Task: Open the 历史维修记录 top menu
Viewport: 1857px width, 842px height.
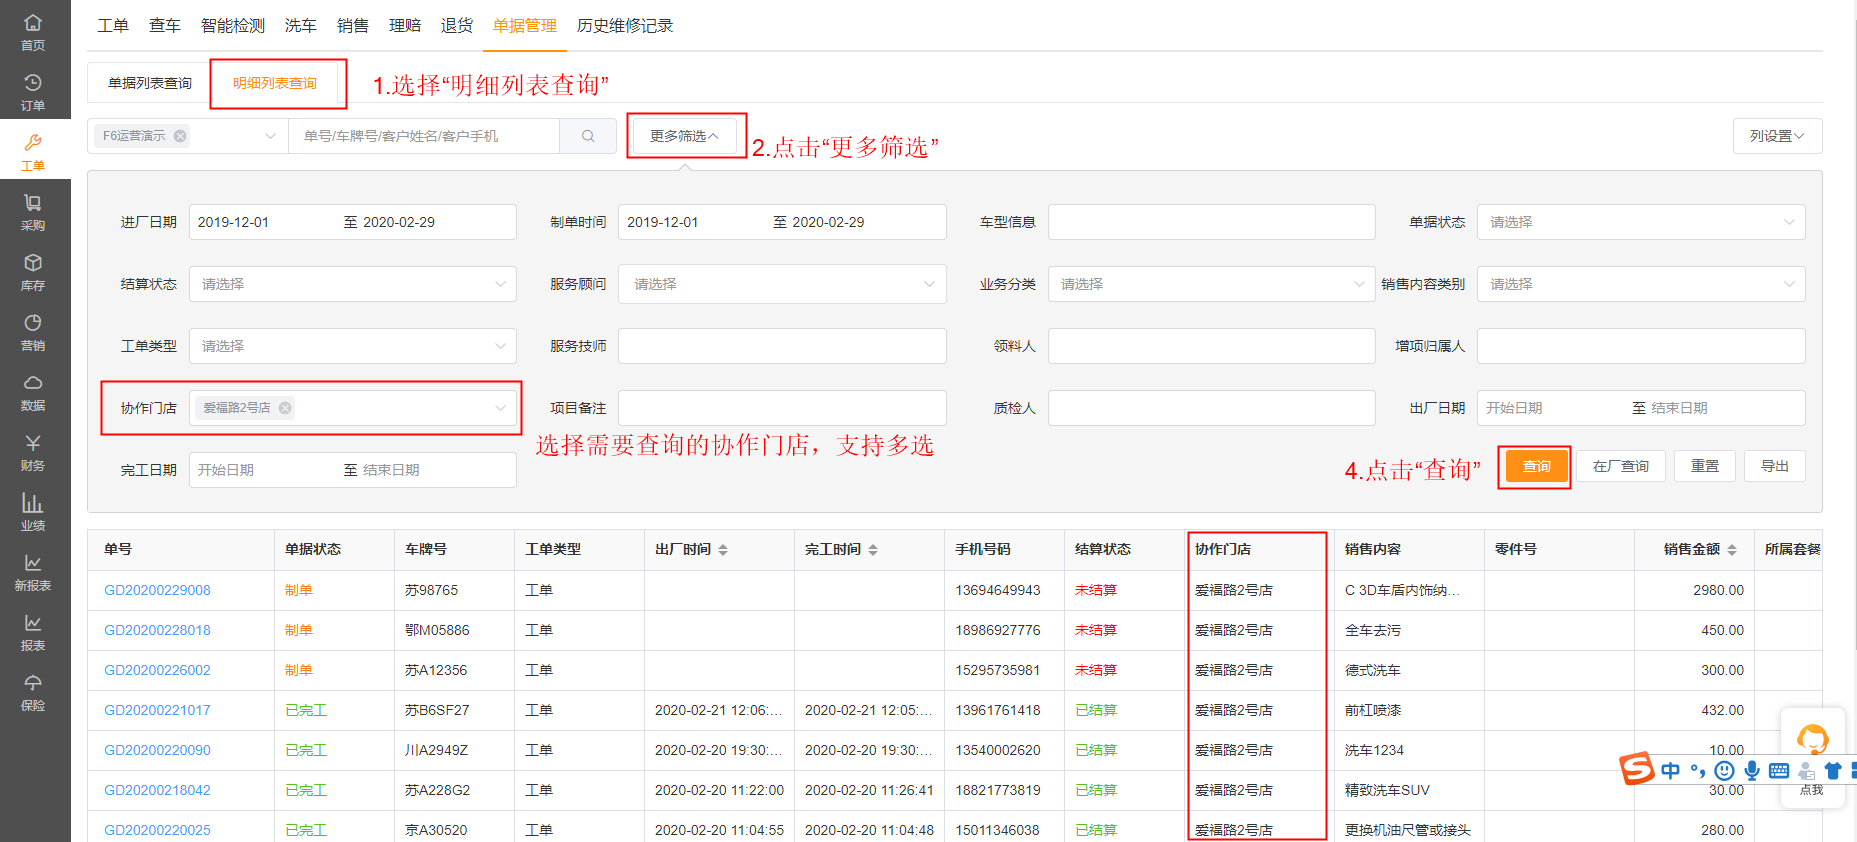Action: point(625,26)
